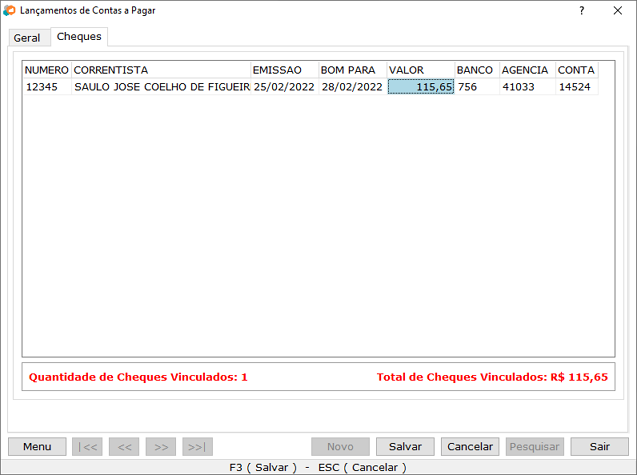The width and height of the screenshot is (637, 475).
Task: Click the help question mark button
Action: [581, 10]
